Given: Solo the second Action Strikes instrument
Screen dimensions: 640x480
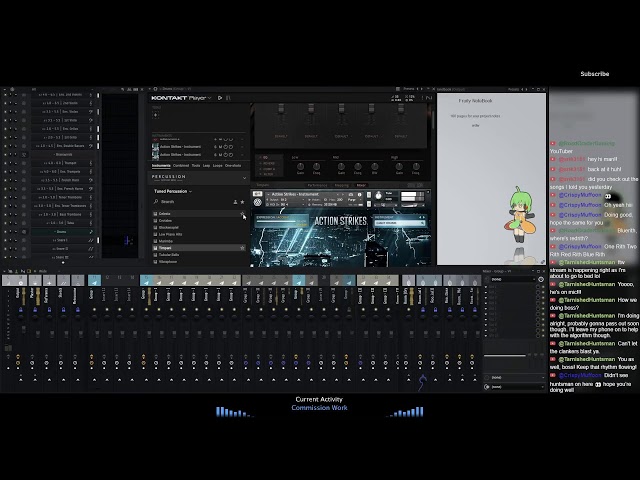Looking at the screenshot, I should coord(216,155).
